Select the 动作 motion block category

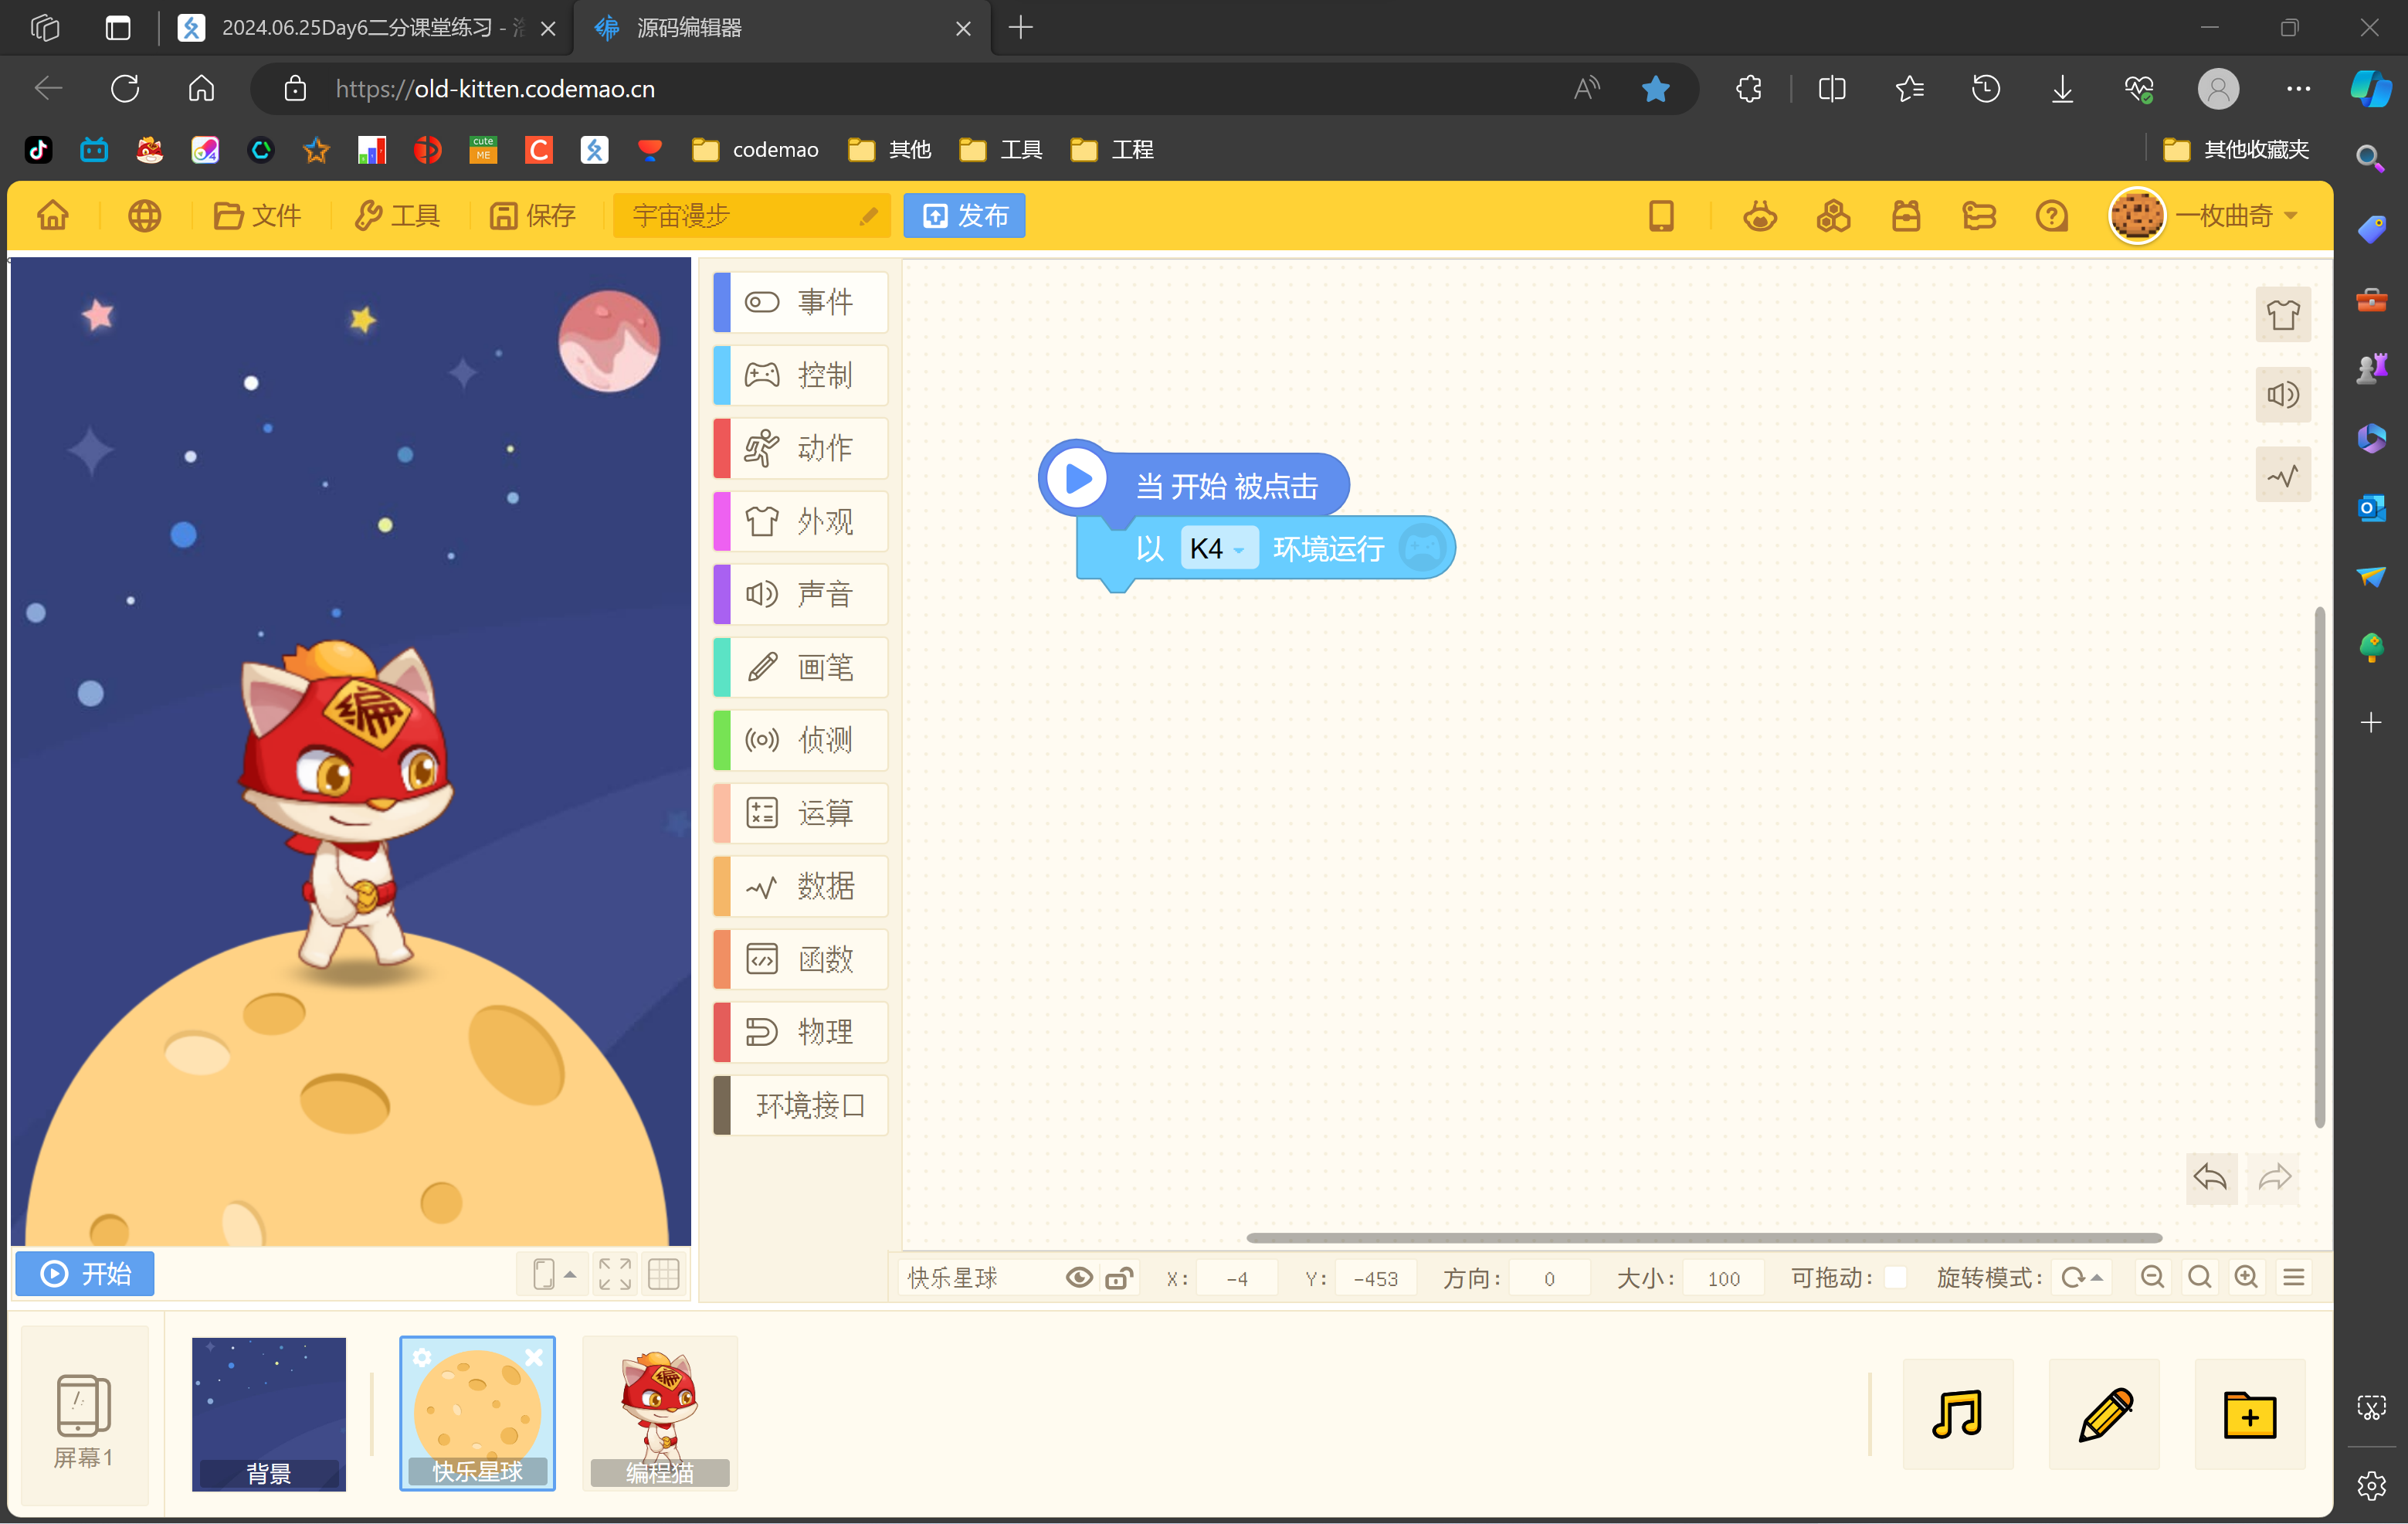[x=800, y=447]
